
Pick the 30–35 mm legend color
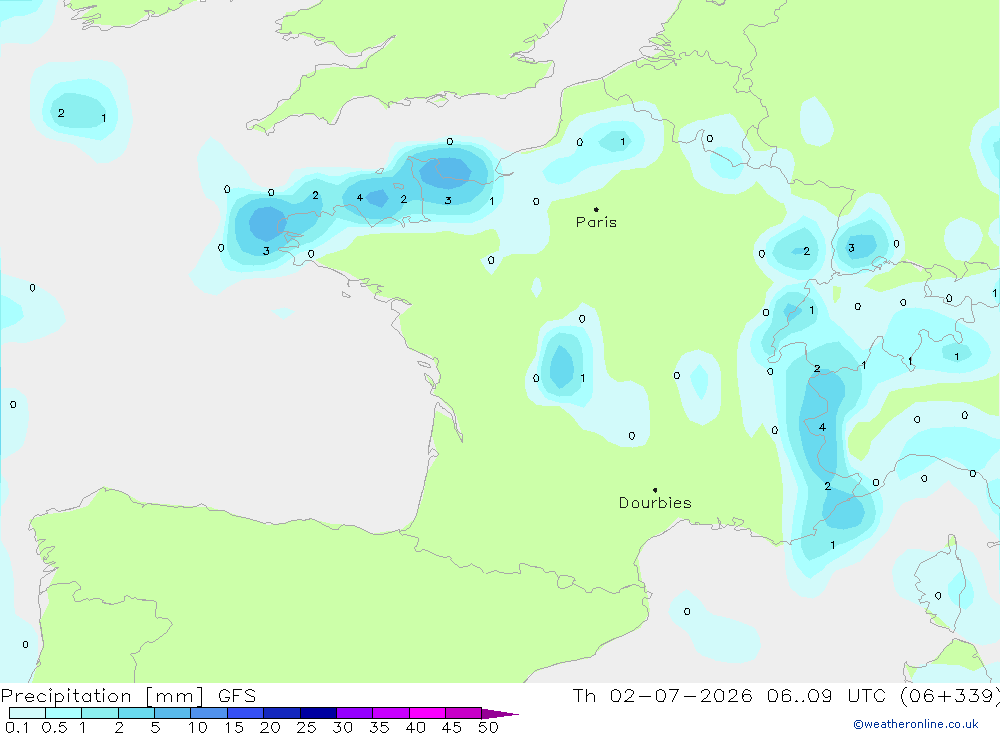pyautogui.click(x=355, y=713)
